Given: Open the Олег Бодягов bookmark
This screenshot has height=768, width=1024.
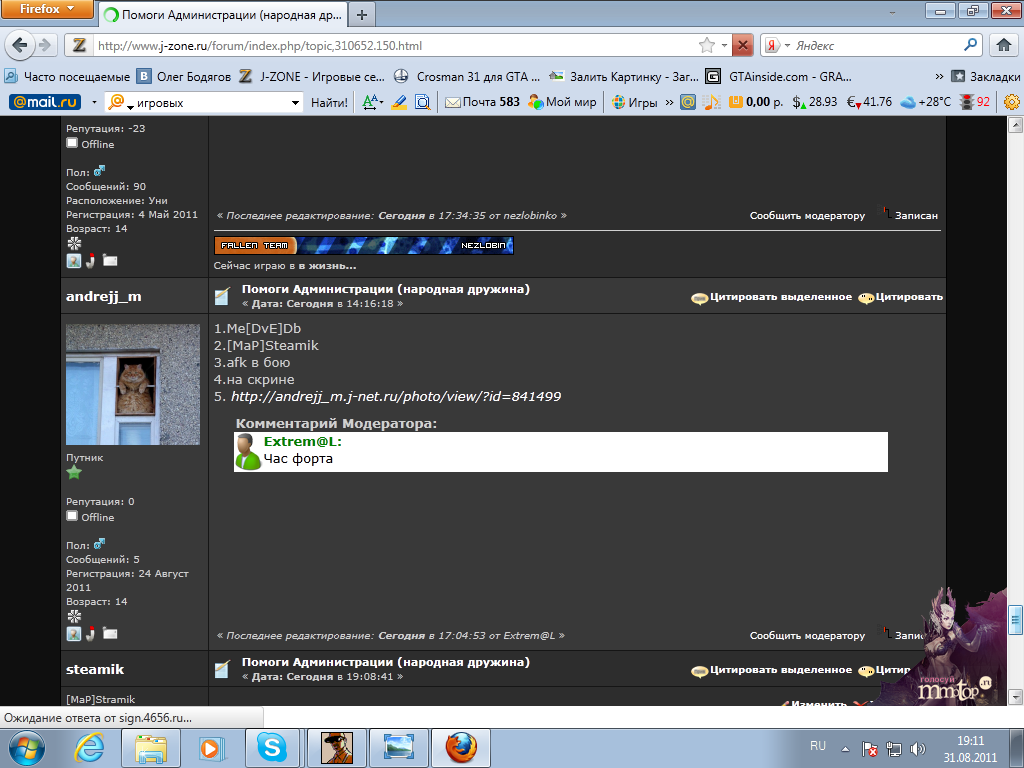Looking at the screenshot, I should (184, 76).
